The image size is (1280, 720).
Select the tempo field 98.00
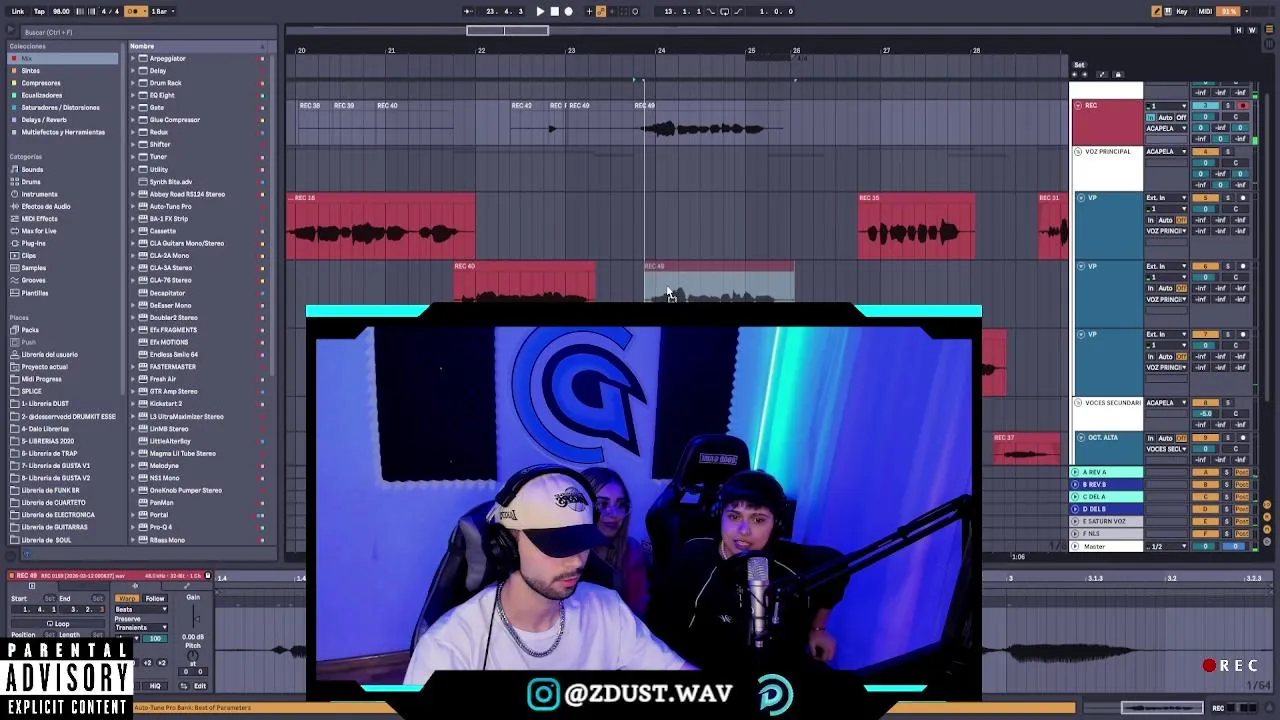tap(61, 11)
